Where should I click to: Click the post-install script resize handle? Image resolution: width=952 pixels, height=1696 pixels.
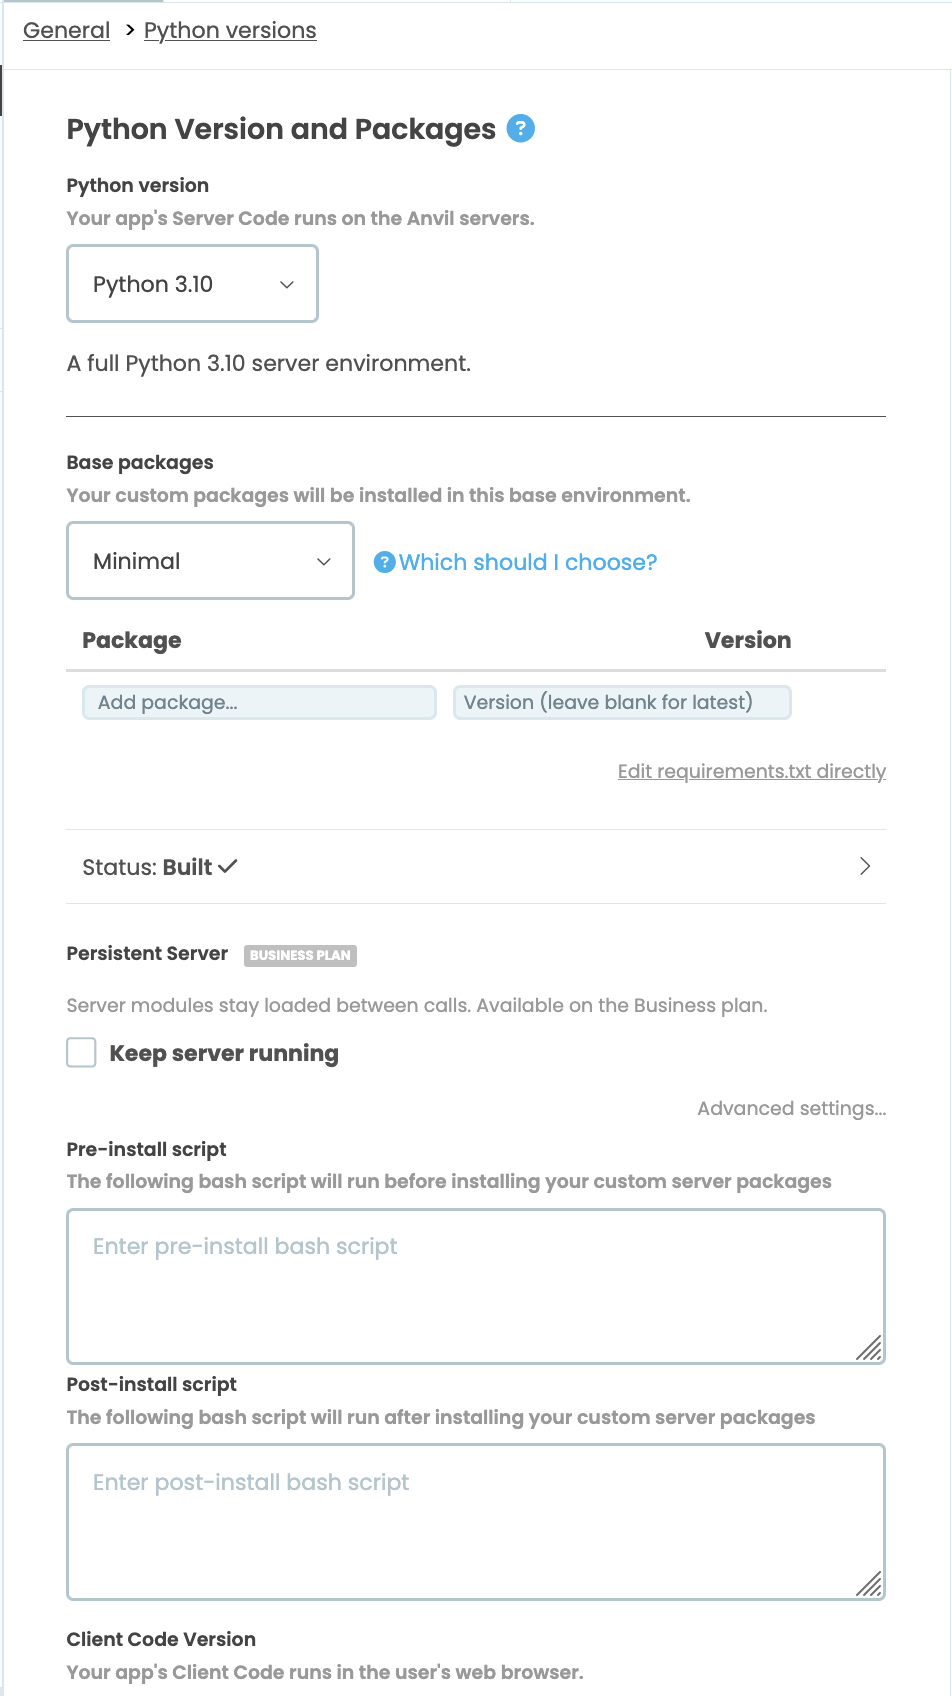[x=869, y=1584]
